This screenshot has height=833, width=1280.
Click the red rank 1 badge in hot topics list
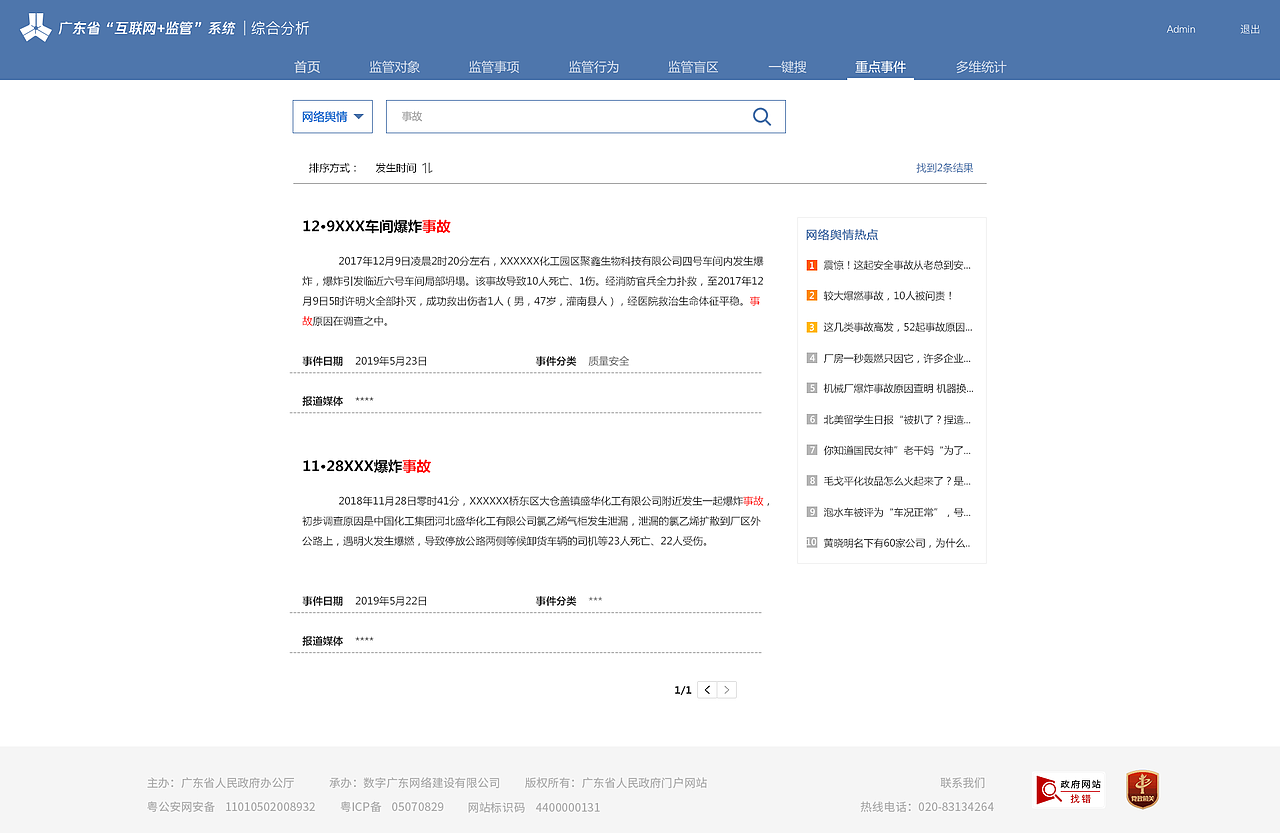pos(811,265)
